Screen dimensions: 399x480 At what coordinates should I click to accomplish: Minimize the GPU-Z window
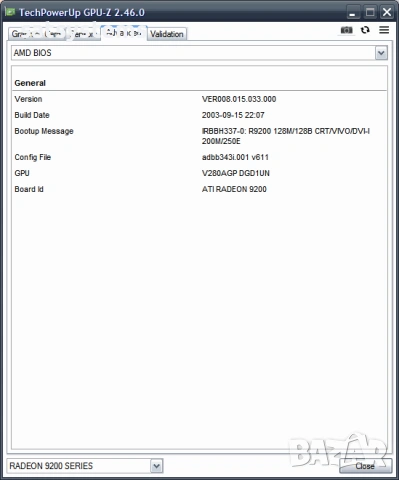353,13
